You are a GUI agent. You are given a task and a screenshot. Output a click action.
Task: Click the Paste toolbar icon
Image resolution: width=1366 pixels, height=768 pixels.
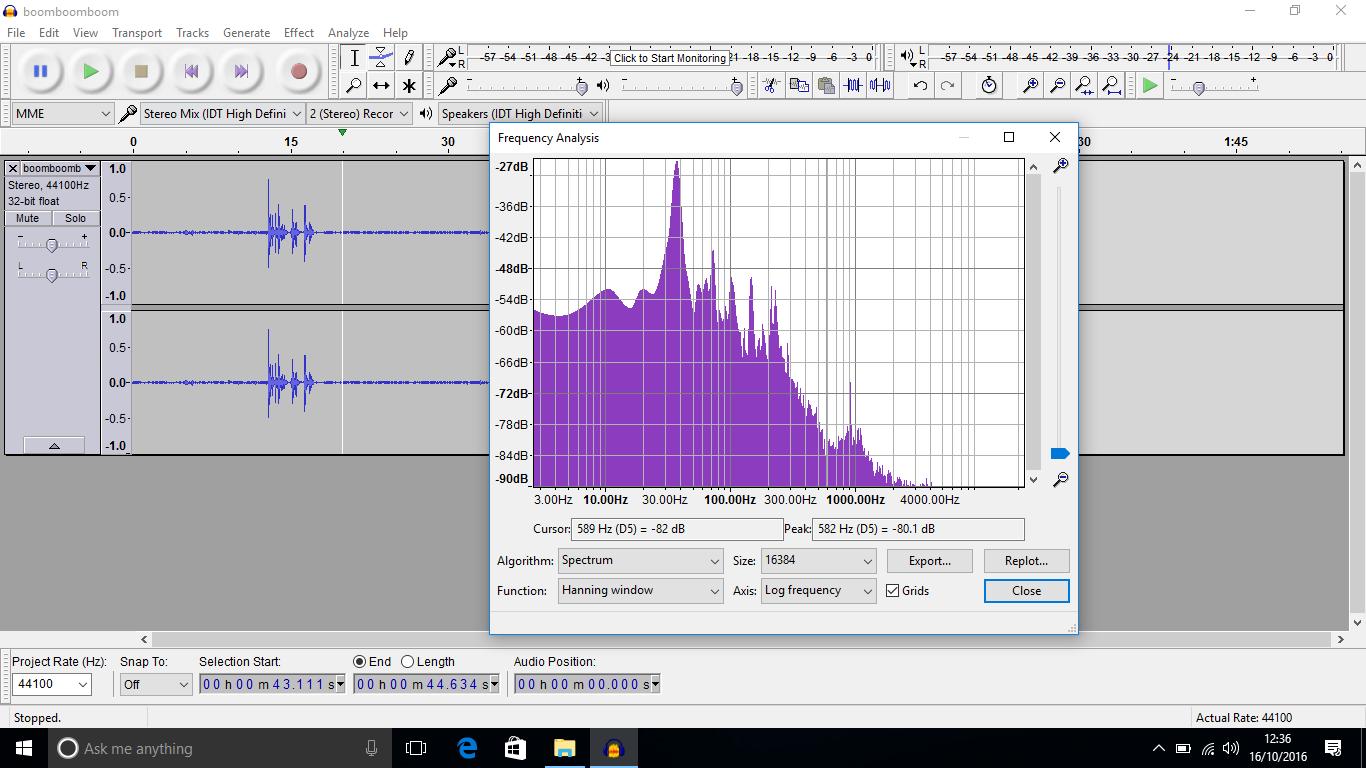pyautogui.click(x=825, y=85)
